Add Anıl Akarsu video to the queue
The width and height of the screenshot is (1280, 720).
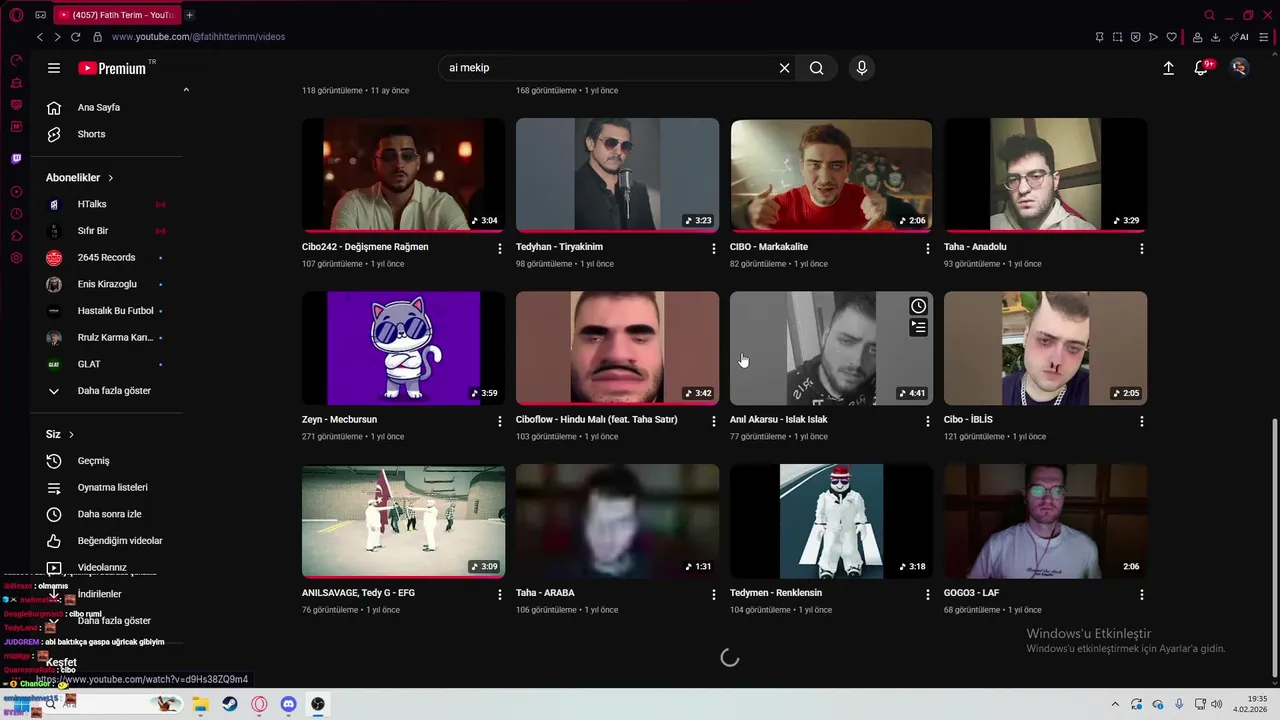(918, 328)
